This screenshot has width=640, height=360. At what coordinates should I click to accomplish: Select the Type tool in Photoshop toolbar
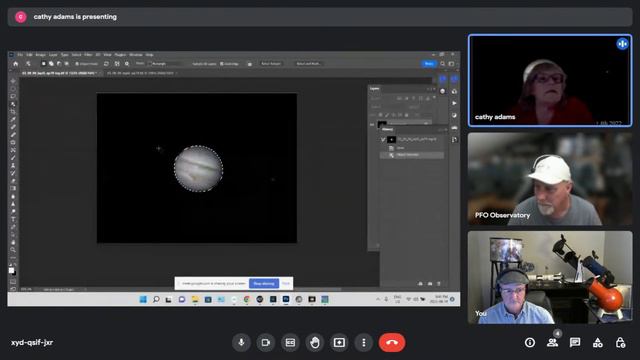(13, 219)
